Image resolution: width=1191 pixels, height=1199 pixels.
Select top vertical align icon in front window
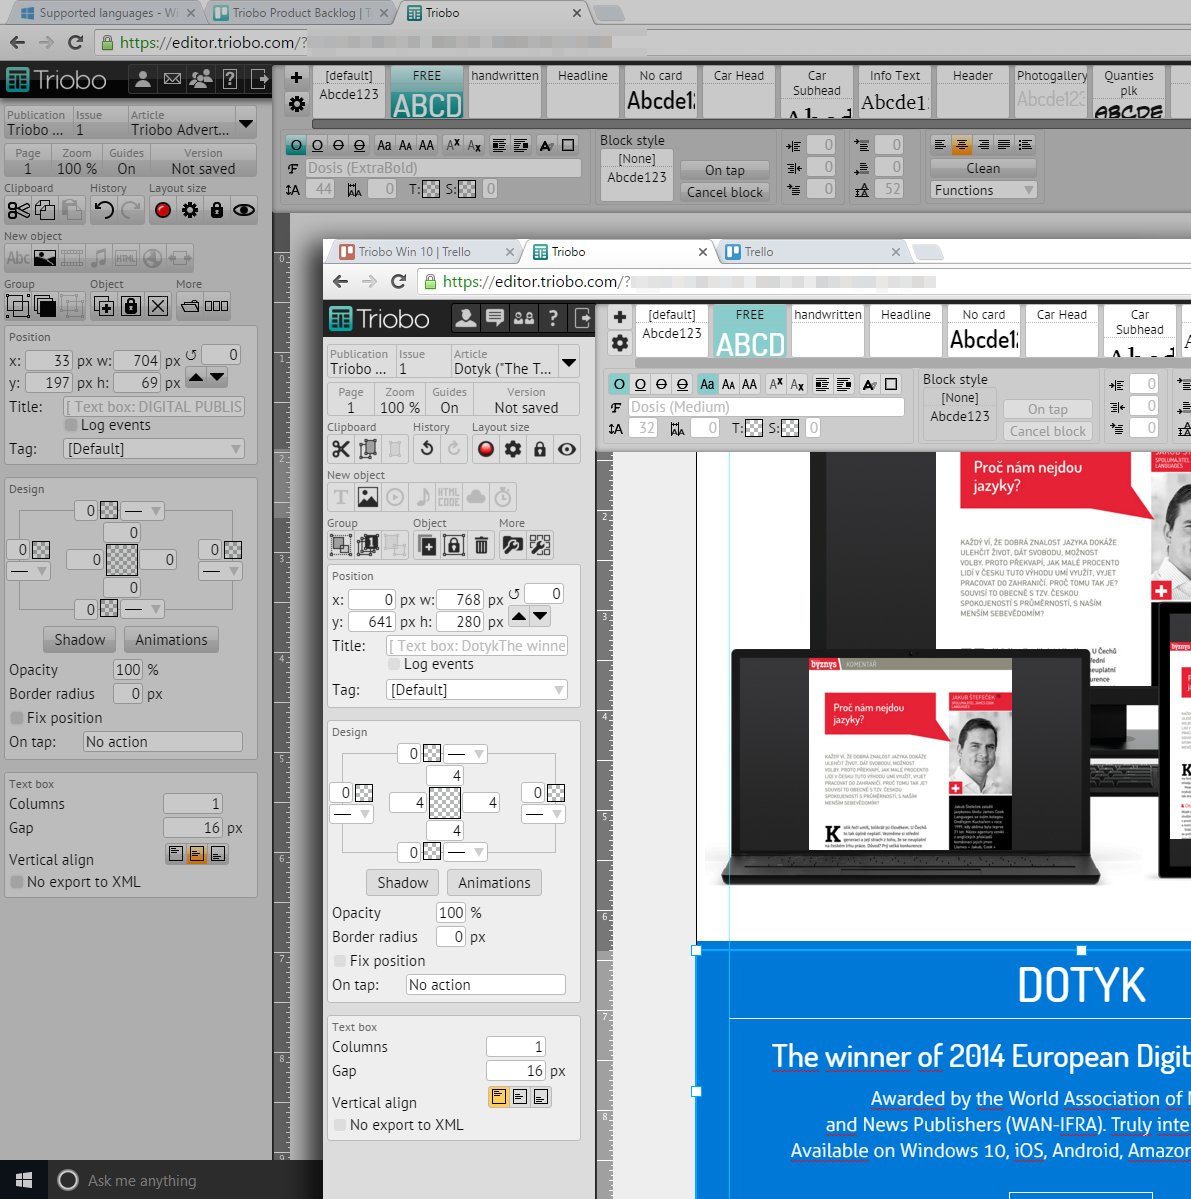498,1097
